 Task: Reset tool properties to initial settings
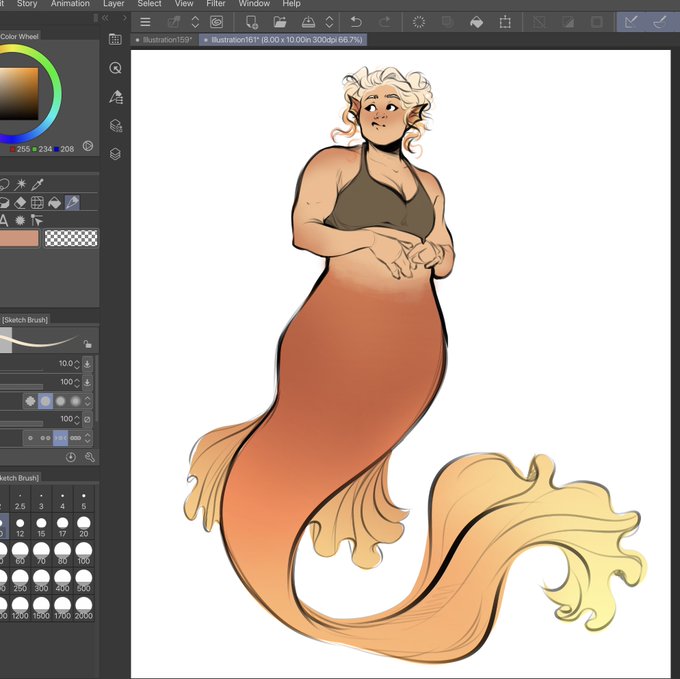(71, 457)
